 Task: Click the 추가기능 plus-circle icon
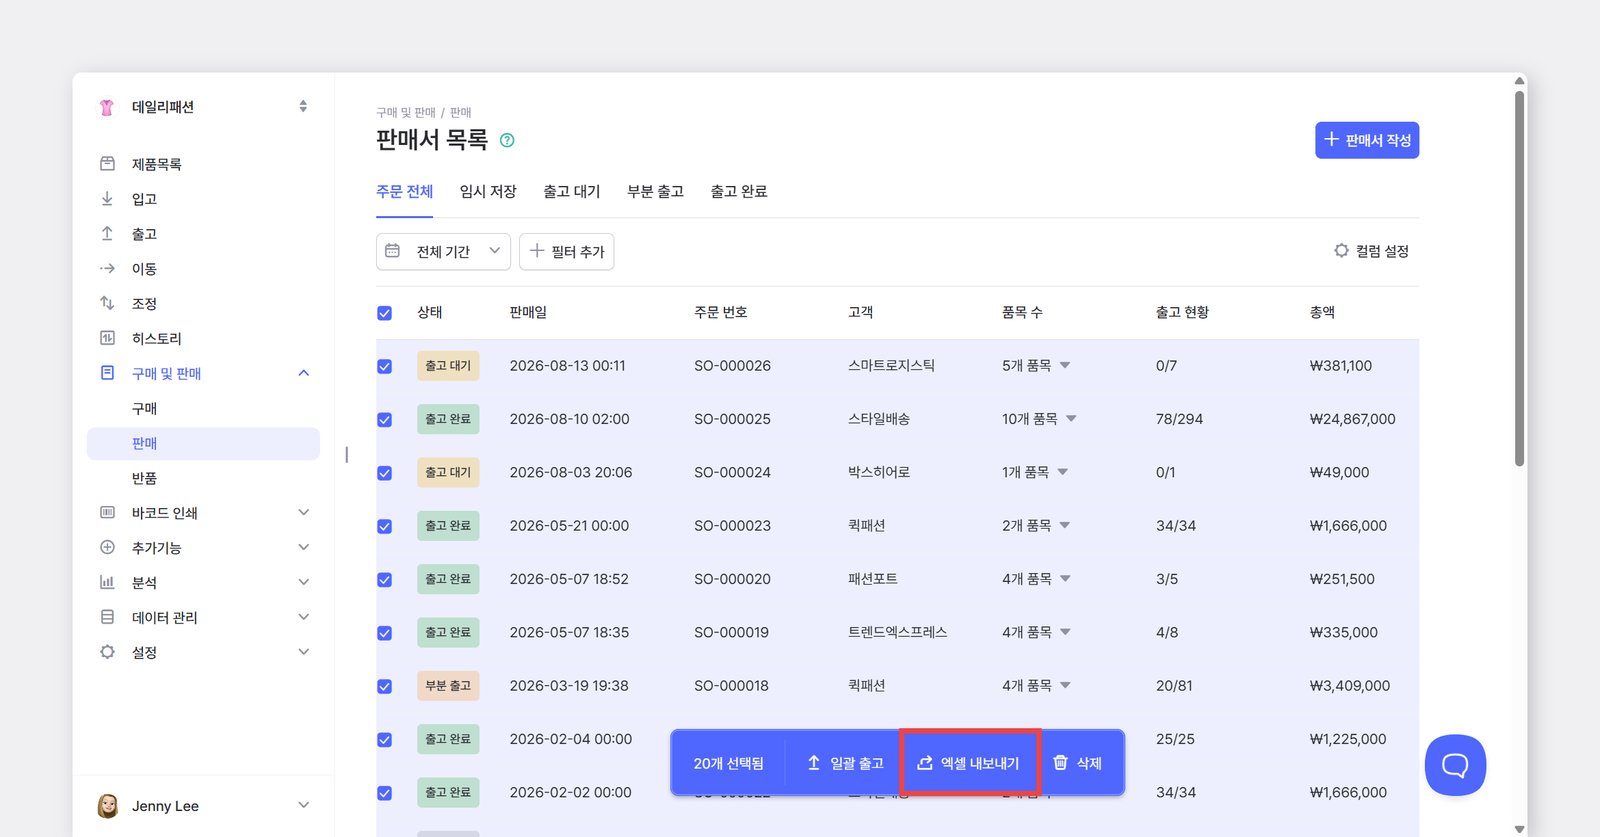107,548
